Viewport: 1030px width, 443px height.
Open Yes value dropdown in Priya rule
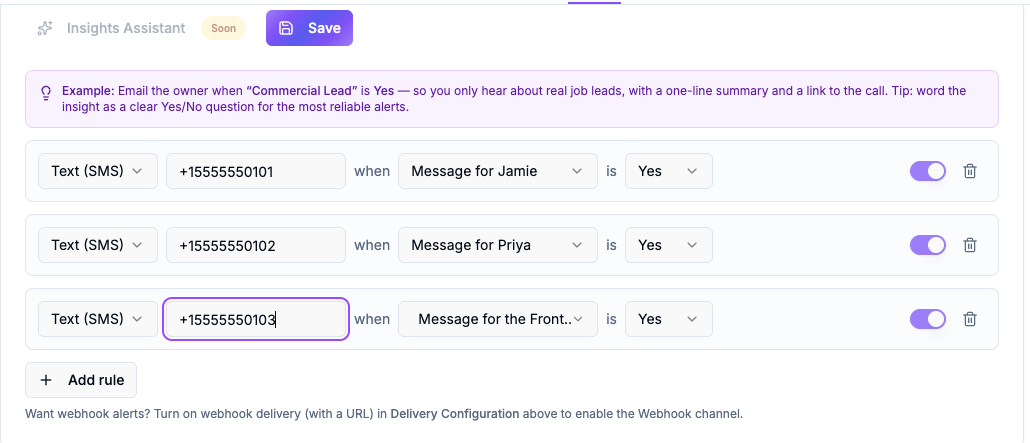669,245
